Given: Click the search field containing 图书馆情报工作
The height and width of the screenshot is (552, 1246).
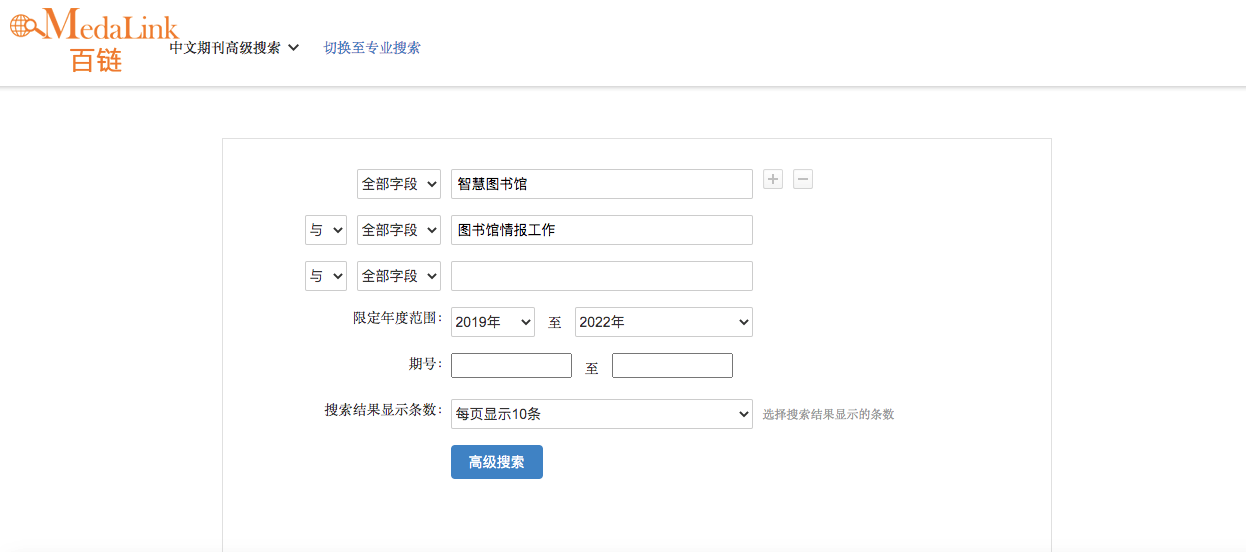Looking at the screenshot, I should click(601, 230).
